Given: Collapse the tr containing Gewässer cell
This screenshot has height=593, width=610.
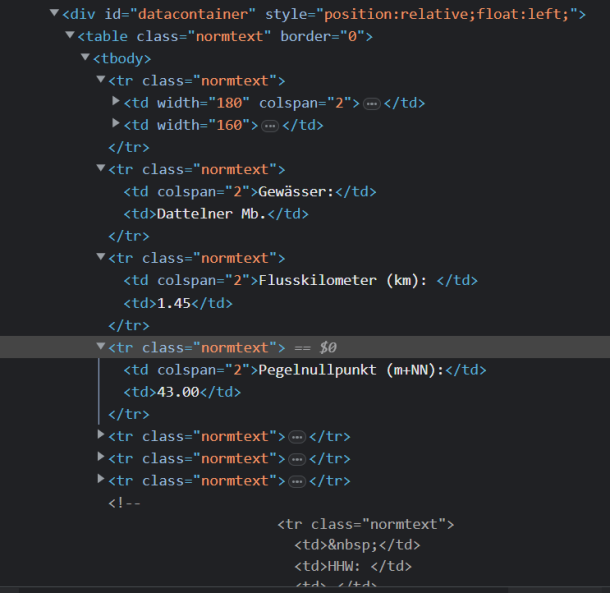Looking at the screenshot, I should coord(101,169).
